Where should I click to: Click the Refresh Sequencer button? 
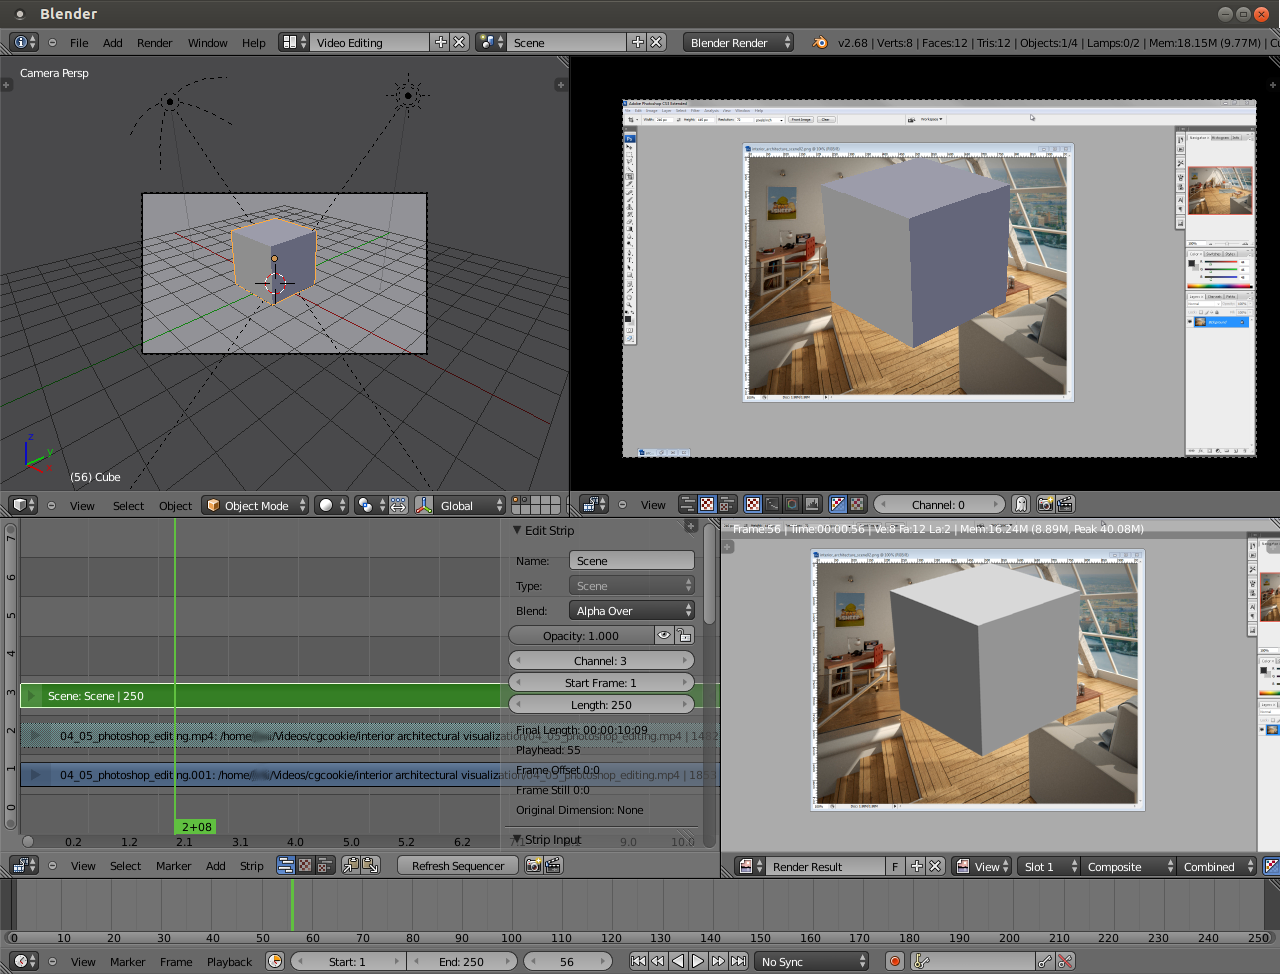click(x=458, y=865)
